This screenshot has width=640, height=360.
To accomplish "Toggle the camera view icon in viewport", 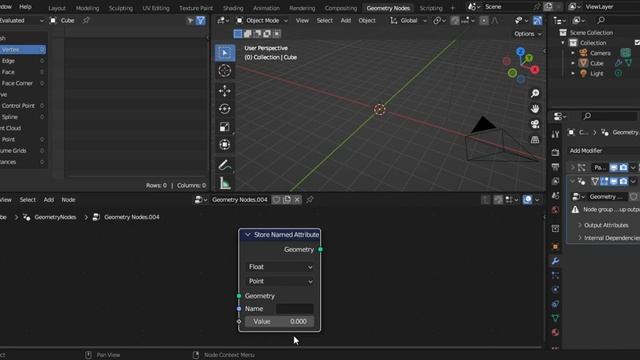I will click(535, 124).
